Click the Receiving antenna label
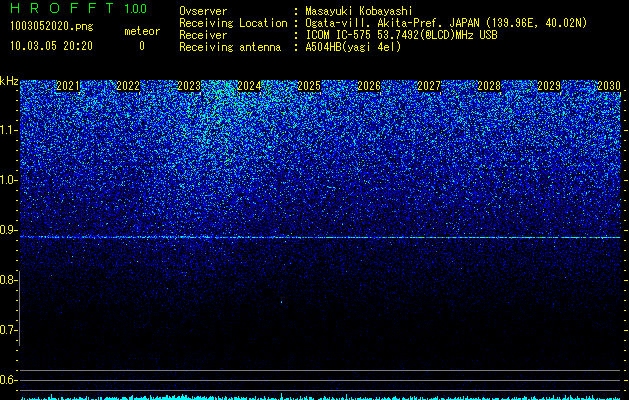 230,47
